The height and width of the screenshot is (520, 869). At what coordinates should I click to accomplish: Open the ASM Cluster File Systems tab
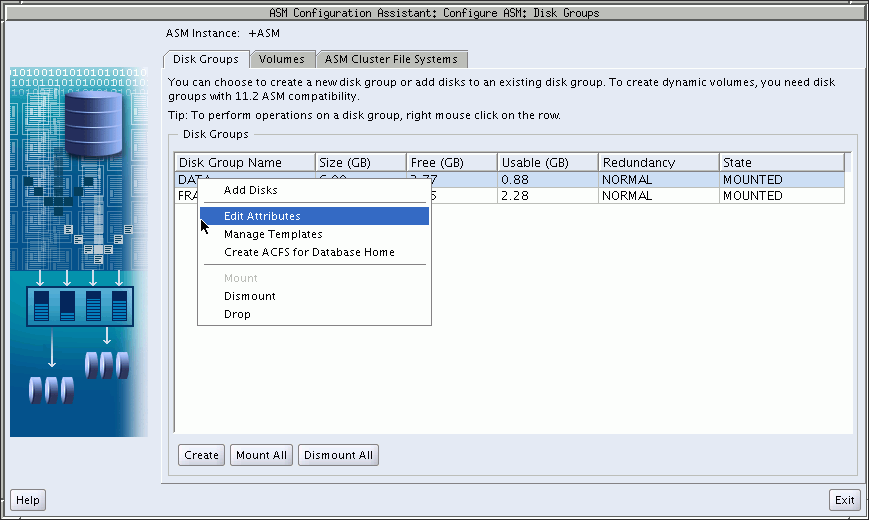pos(391,59)
